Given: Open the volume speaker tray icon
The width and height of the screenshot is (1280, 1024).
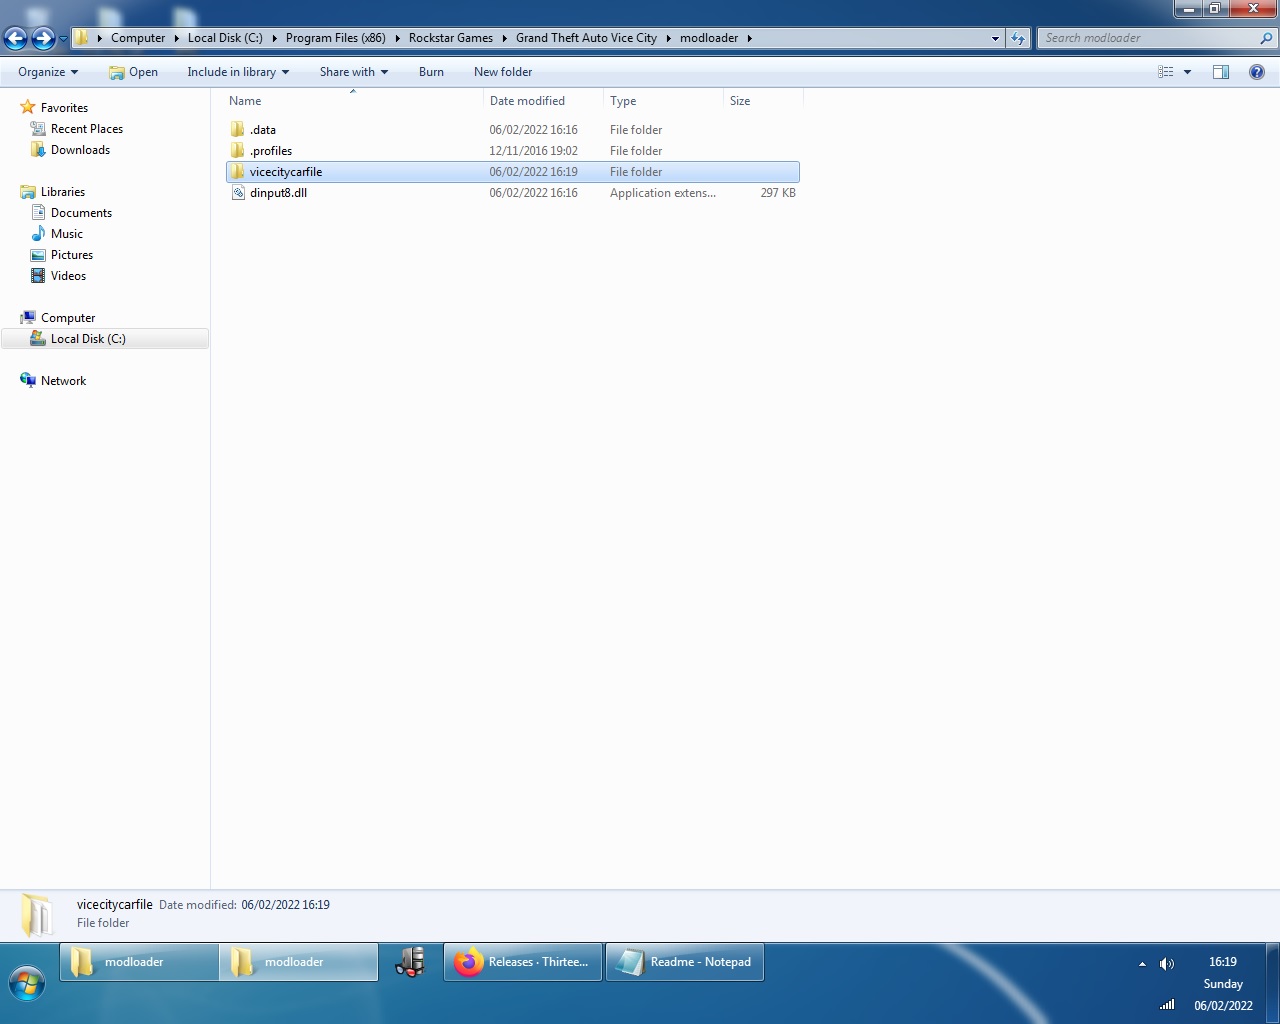Looking at the screenshot, I should click(1166, 964).
